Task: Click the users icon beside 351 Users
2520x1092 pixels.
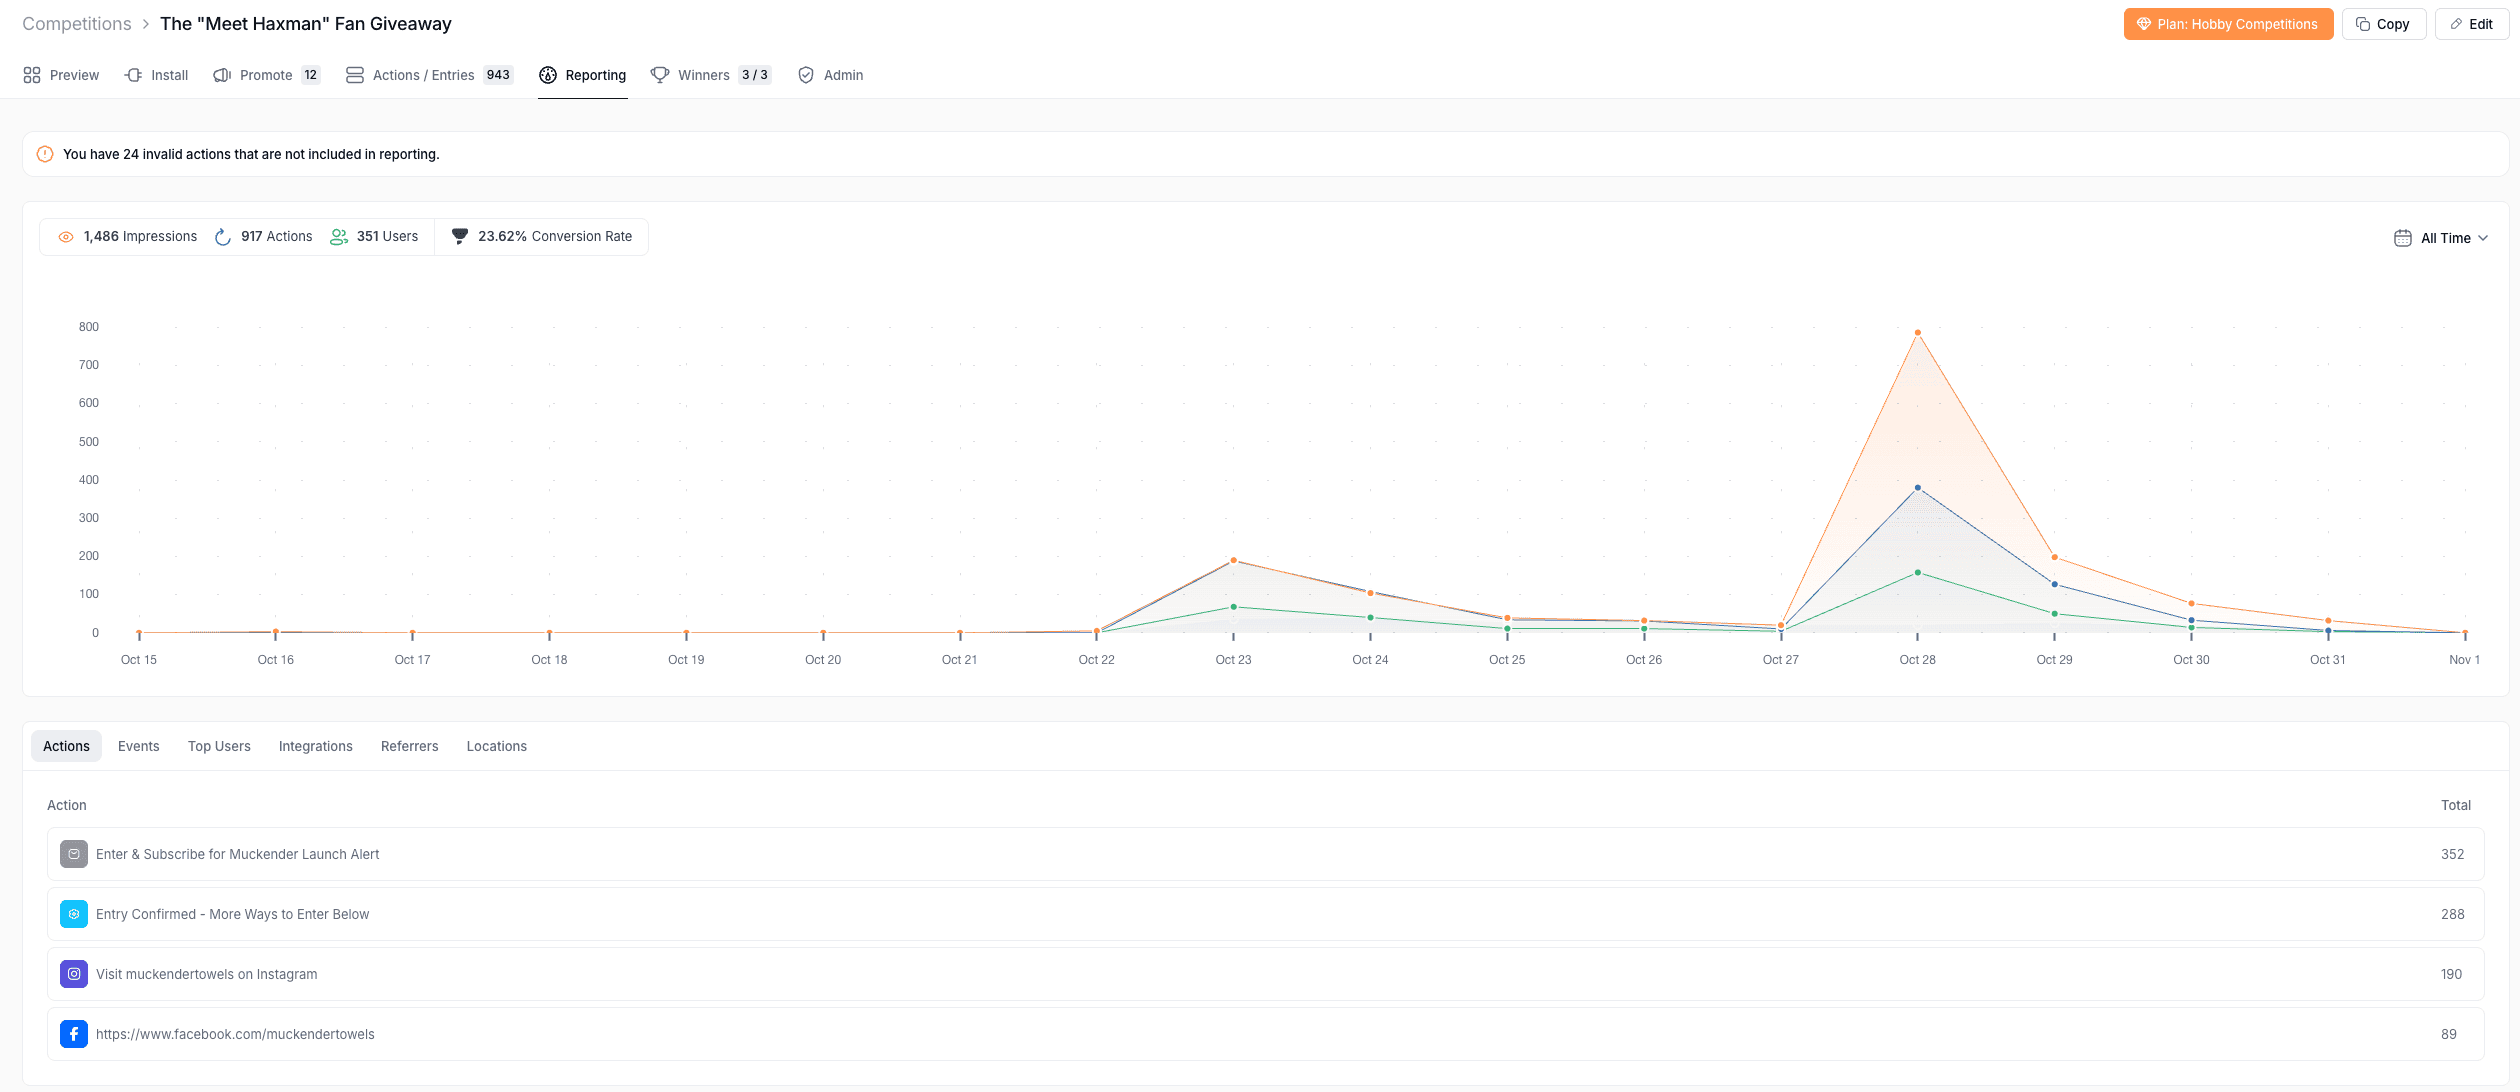Action: 339,237
